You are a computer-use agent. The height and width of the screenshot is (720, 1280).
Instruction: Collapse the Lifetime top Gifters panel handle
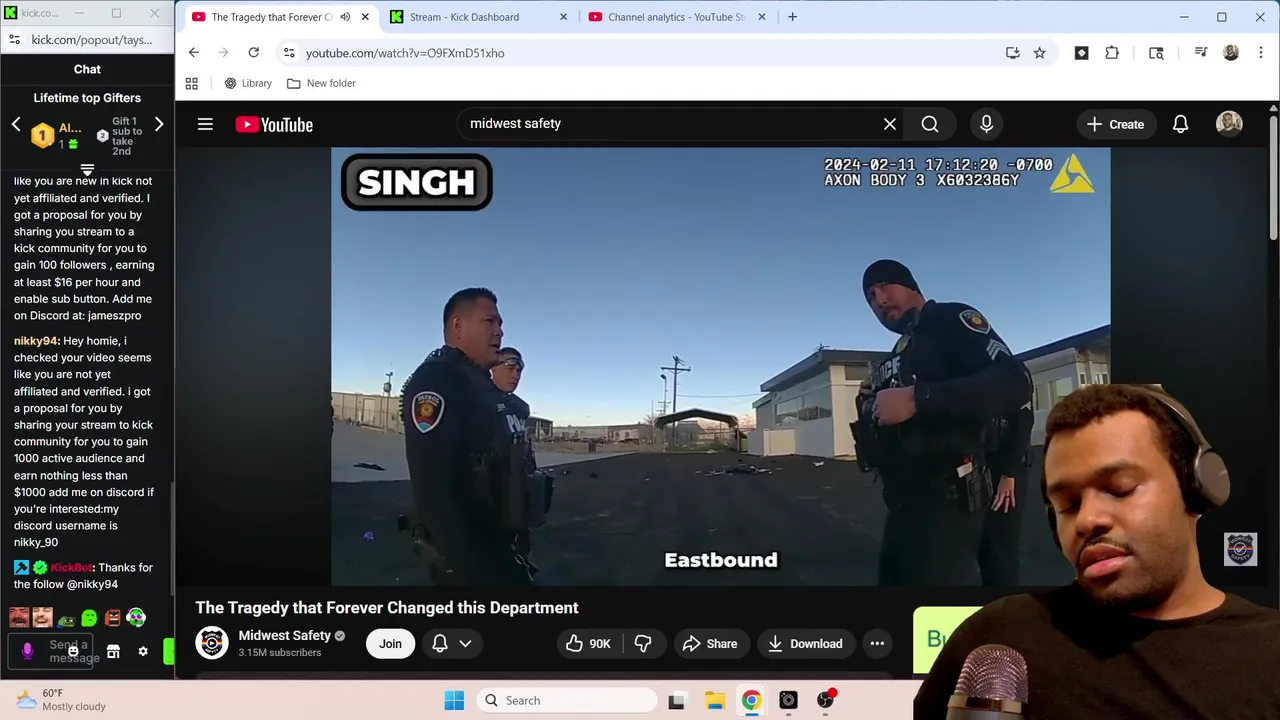point(87,170)
